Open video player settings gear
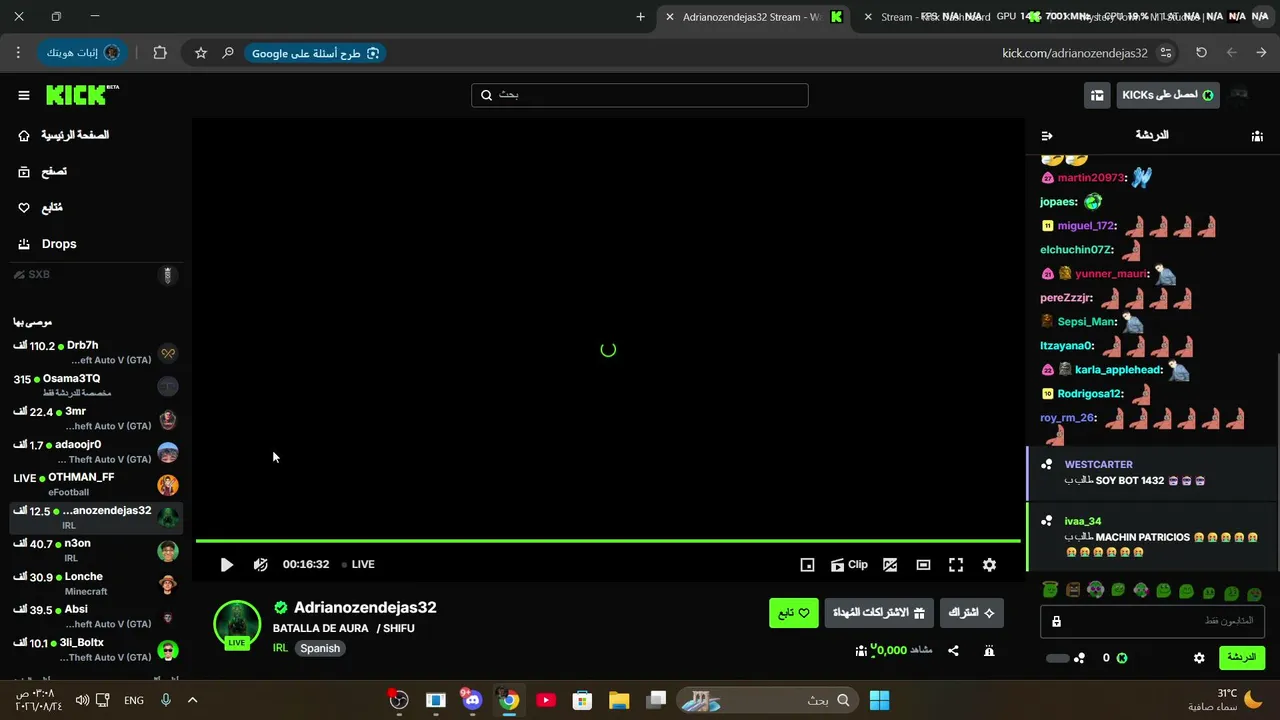 pyautogui.click(x=989, y=565)
